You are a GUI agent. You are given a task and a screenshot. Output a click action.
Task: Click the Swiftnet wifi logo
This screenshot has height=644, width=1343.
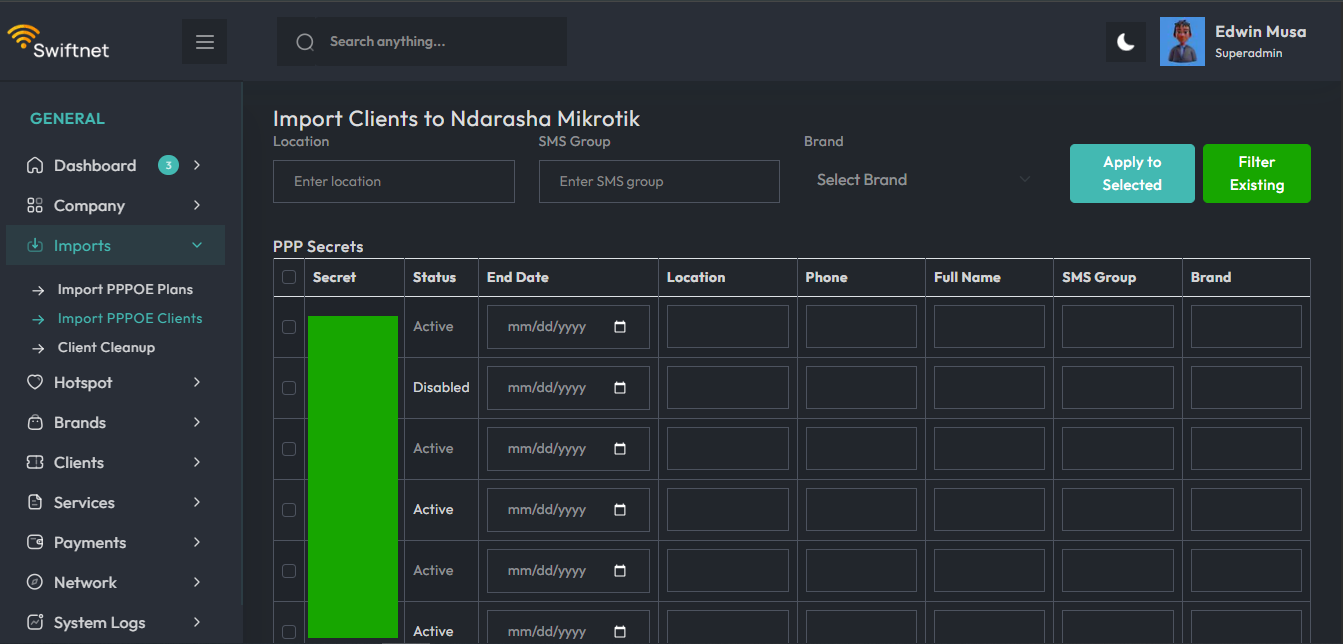[x=21, y=37]
